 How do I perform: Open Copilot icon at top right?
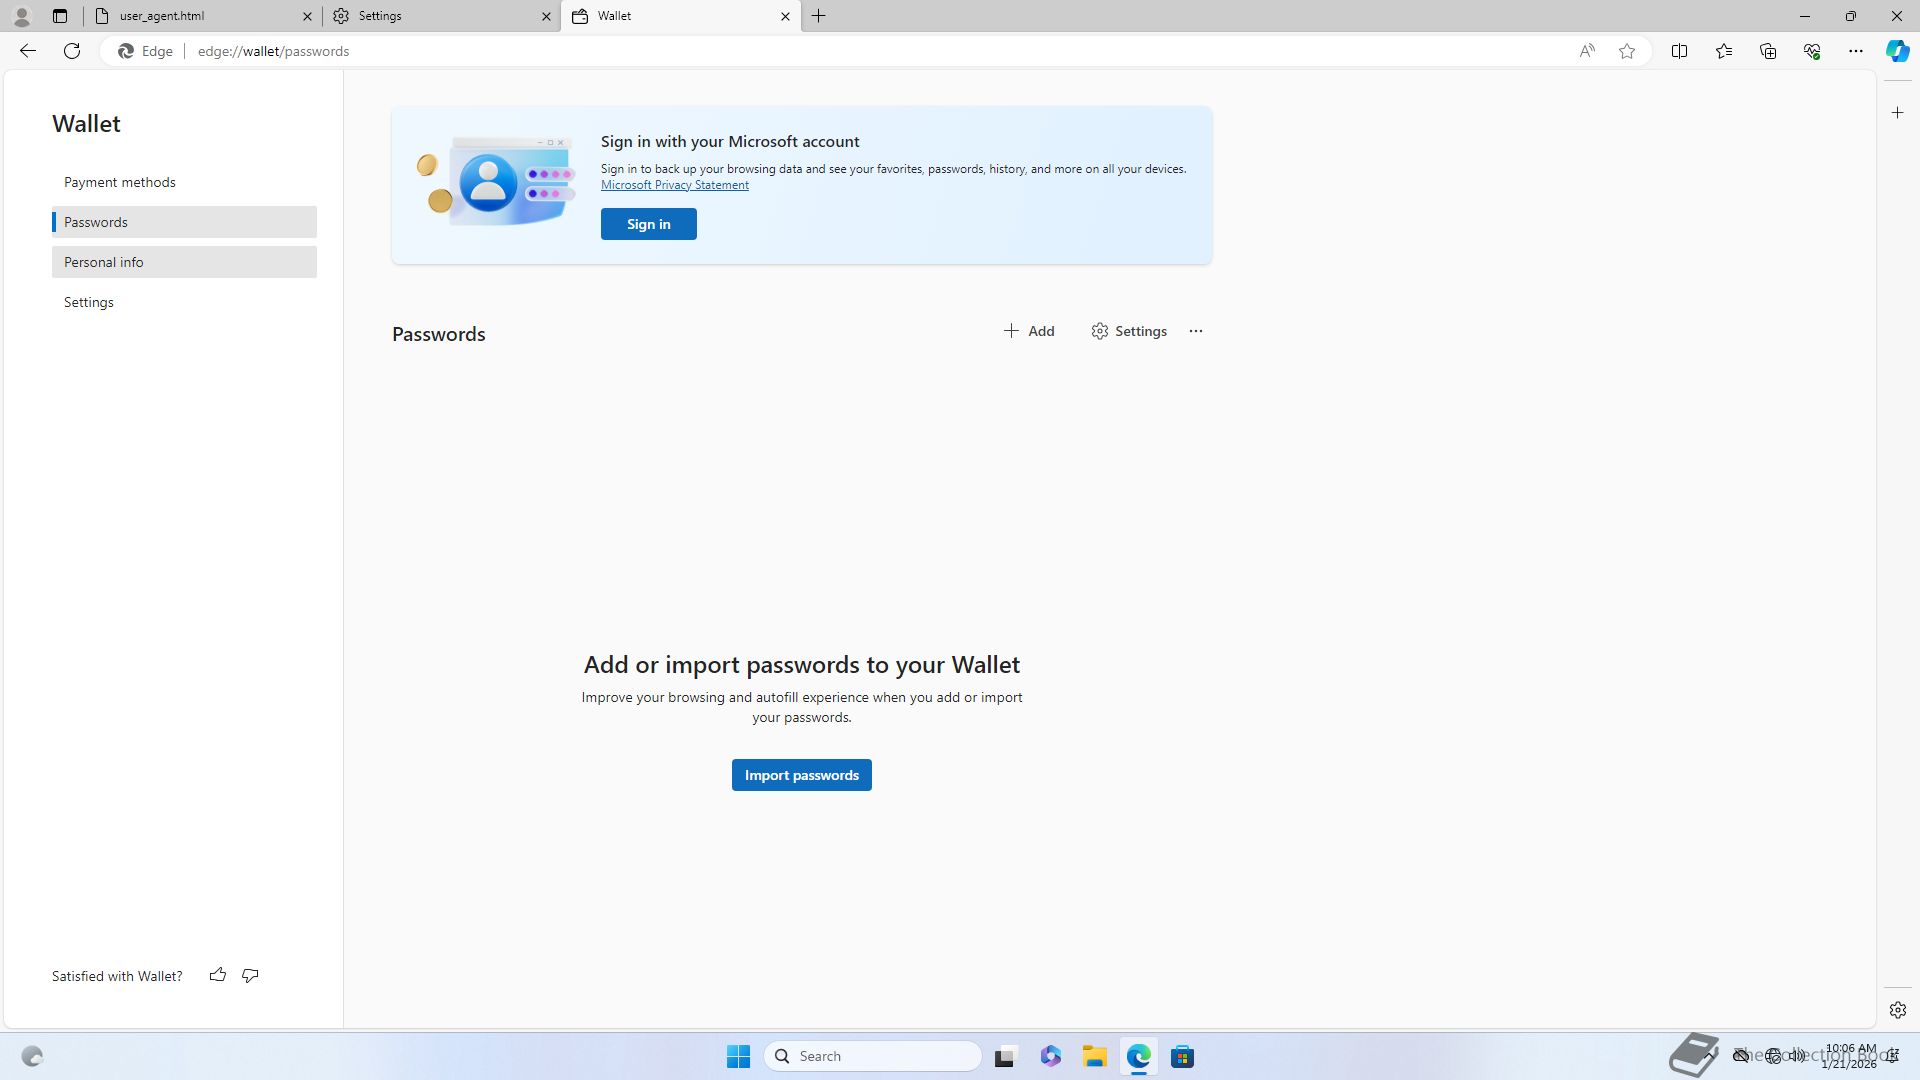pyautogui.click(x=1897, y=51)
